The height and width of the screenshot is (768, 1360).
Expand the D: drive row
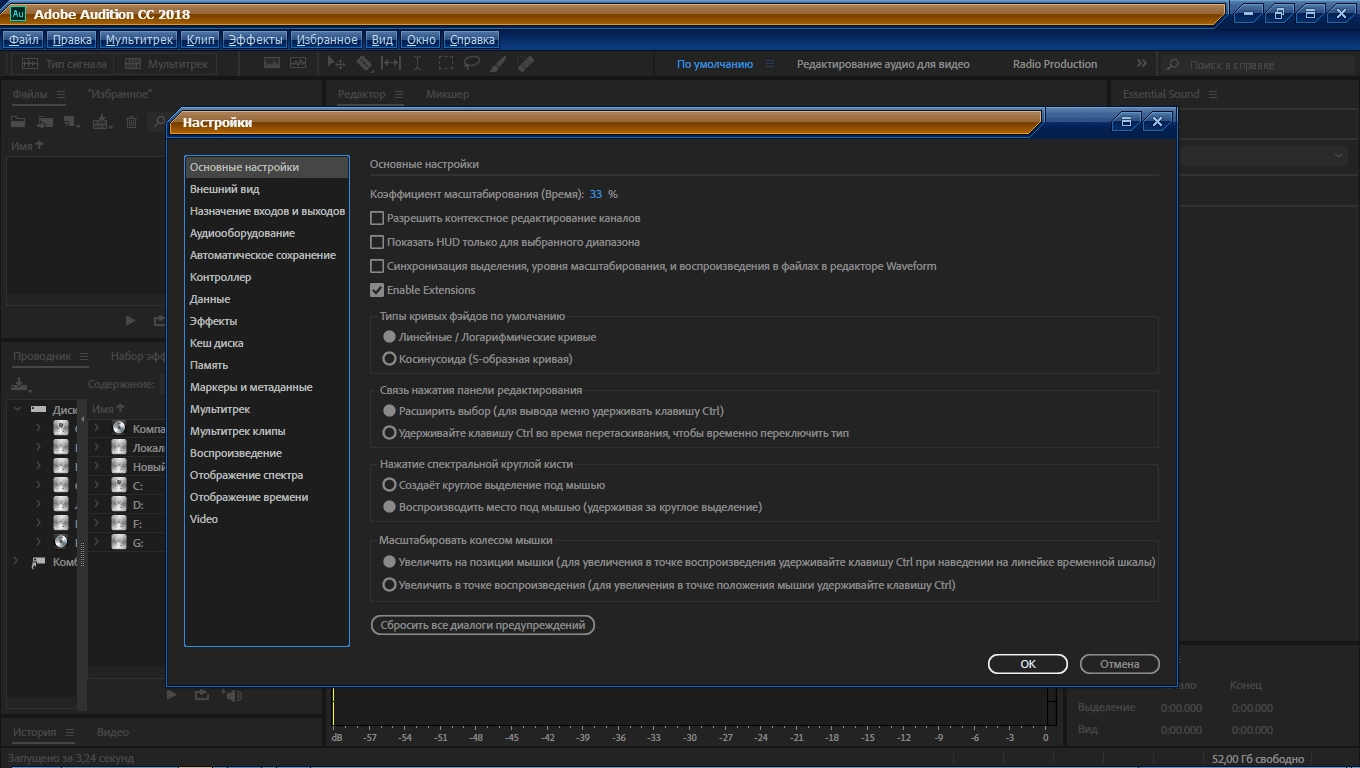[x=96, y=504]
